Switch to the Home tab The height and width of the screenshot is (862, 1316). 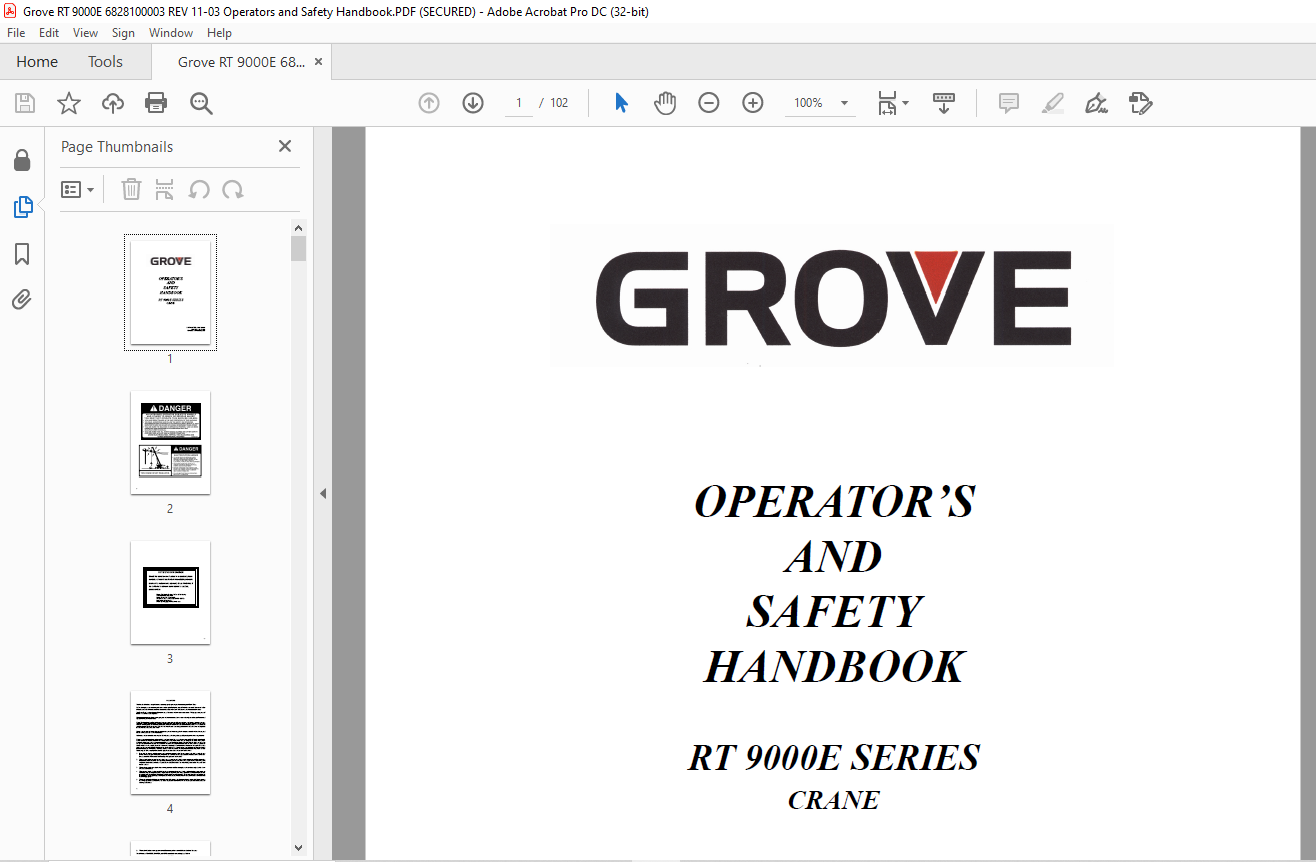tap(37, 62)
